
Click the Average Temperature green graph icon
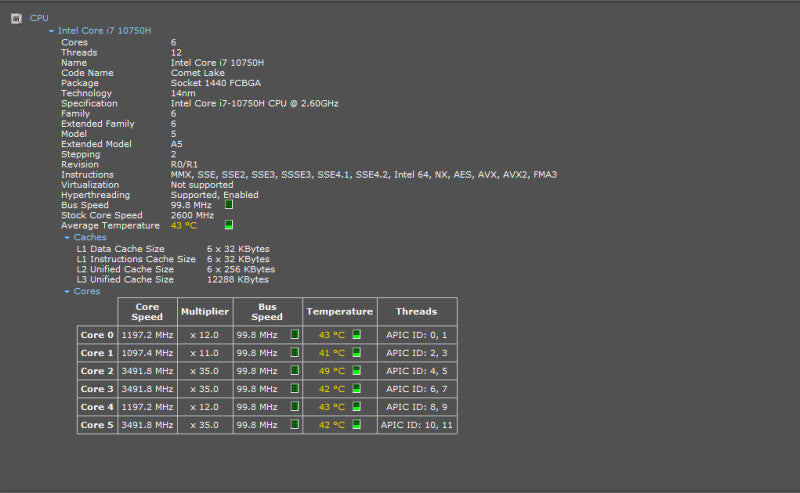[229, 225]
